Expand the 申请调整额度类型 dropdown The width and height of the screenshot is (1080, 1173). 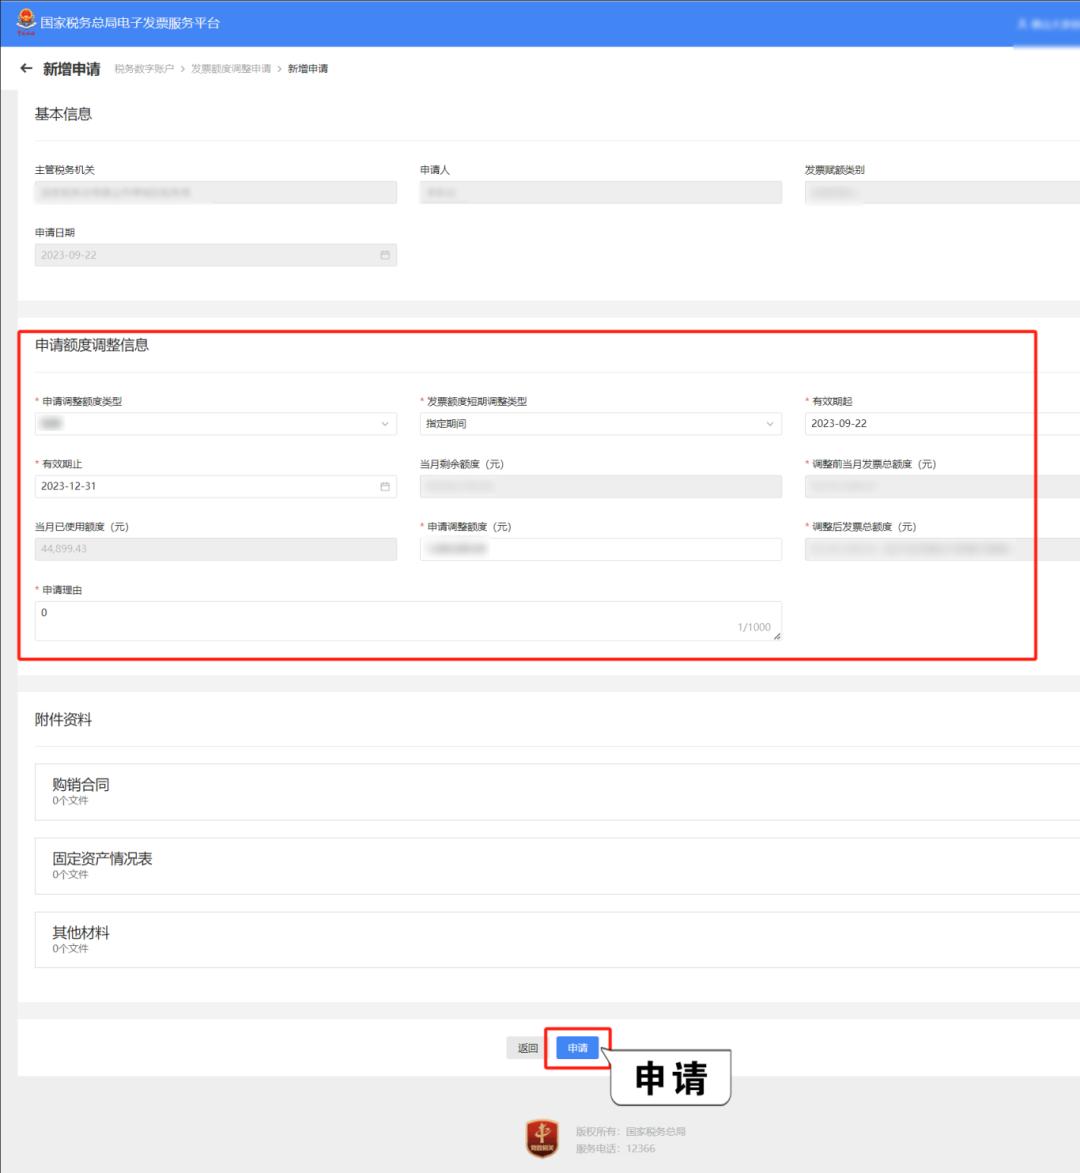point(215,424)
